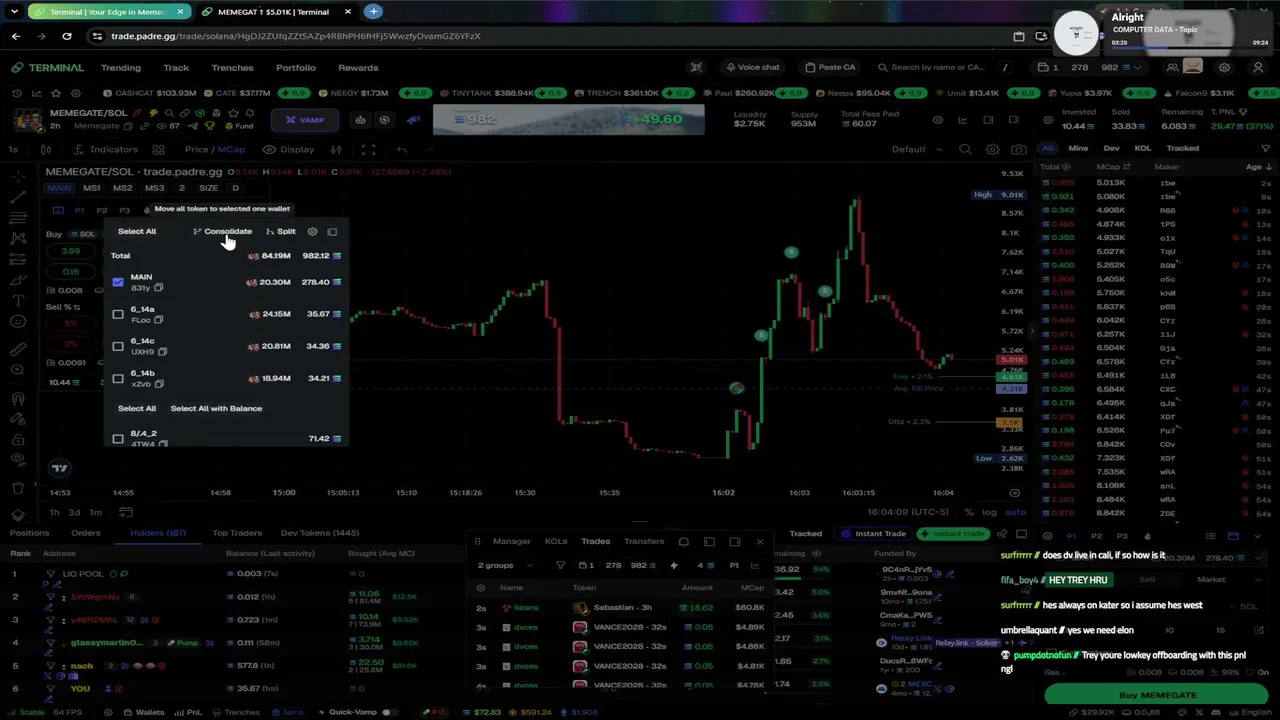Undo the last chart action

pyautogui.click(x=401, y=149)
